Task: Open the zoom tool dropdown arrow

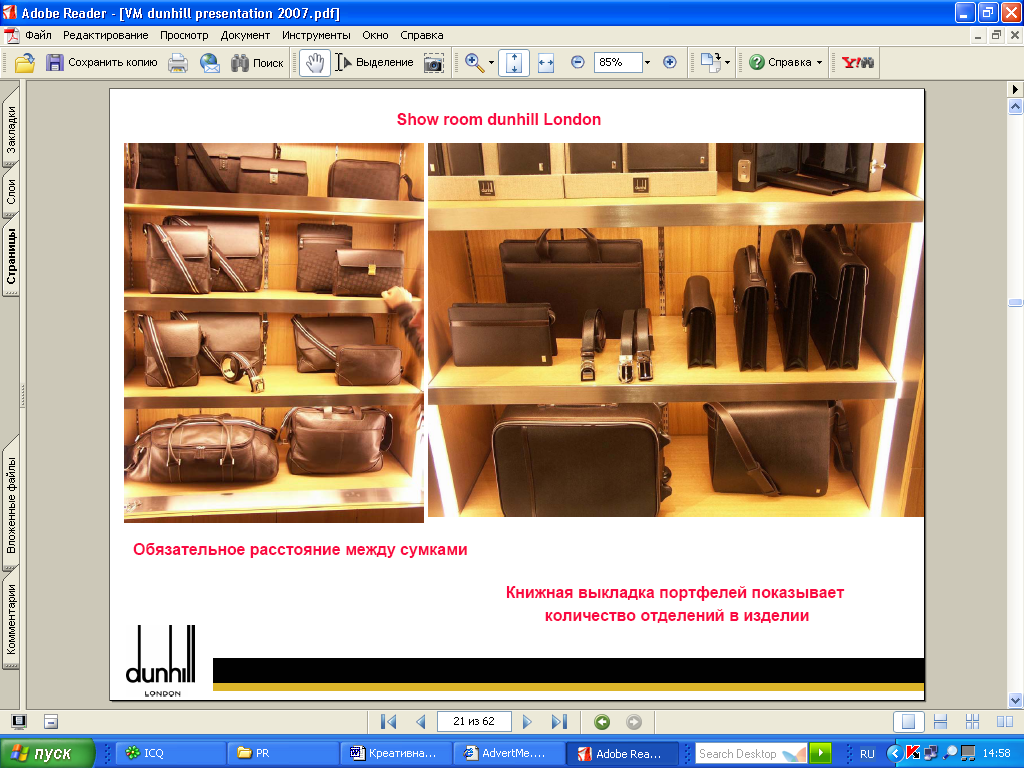Action: [491, 63]
